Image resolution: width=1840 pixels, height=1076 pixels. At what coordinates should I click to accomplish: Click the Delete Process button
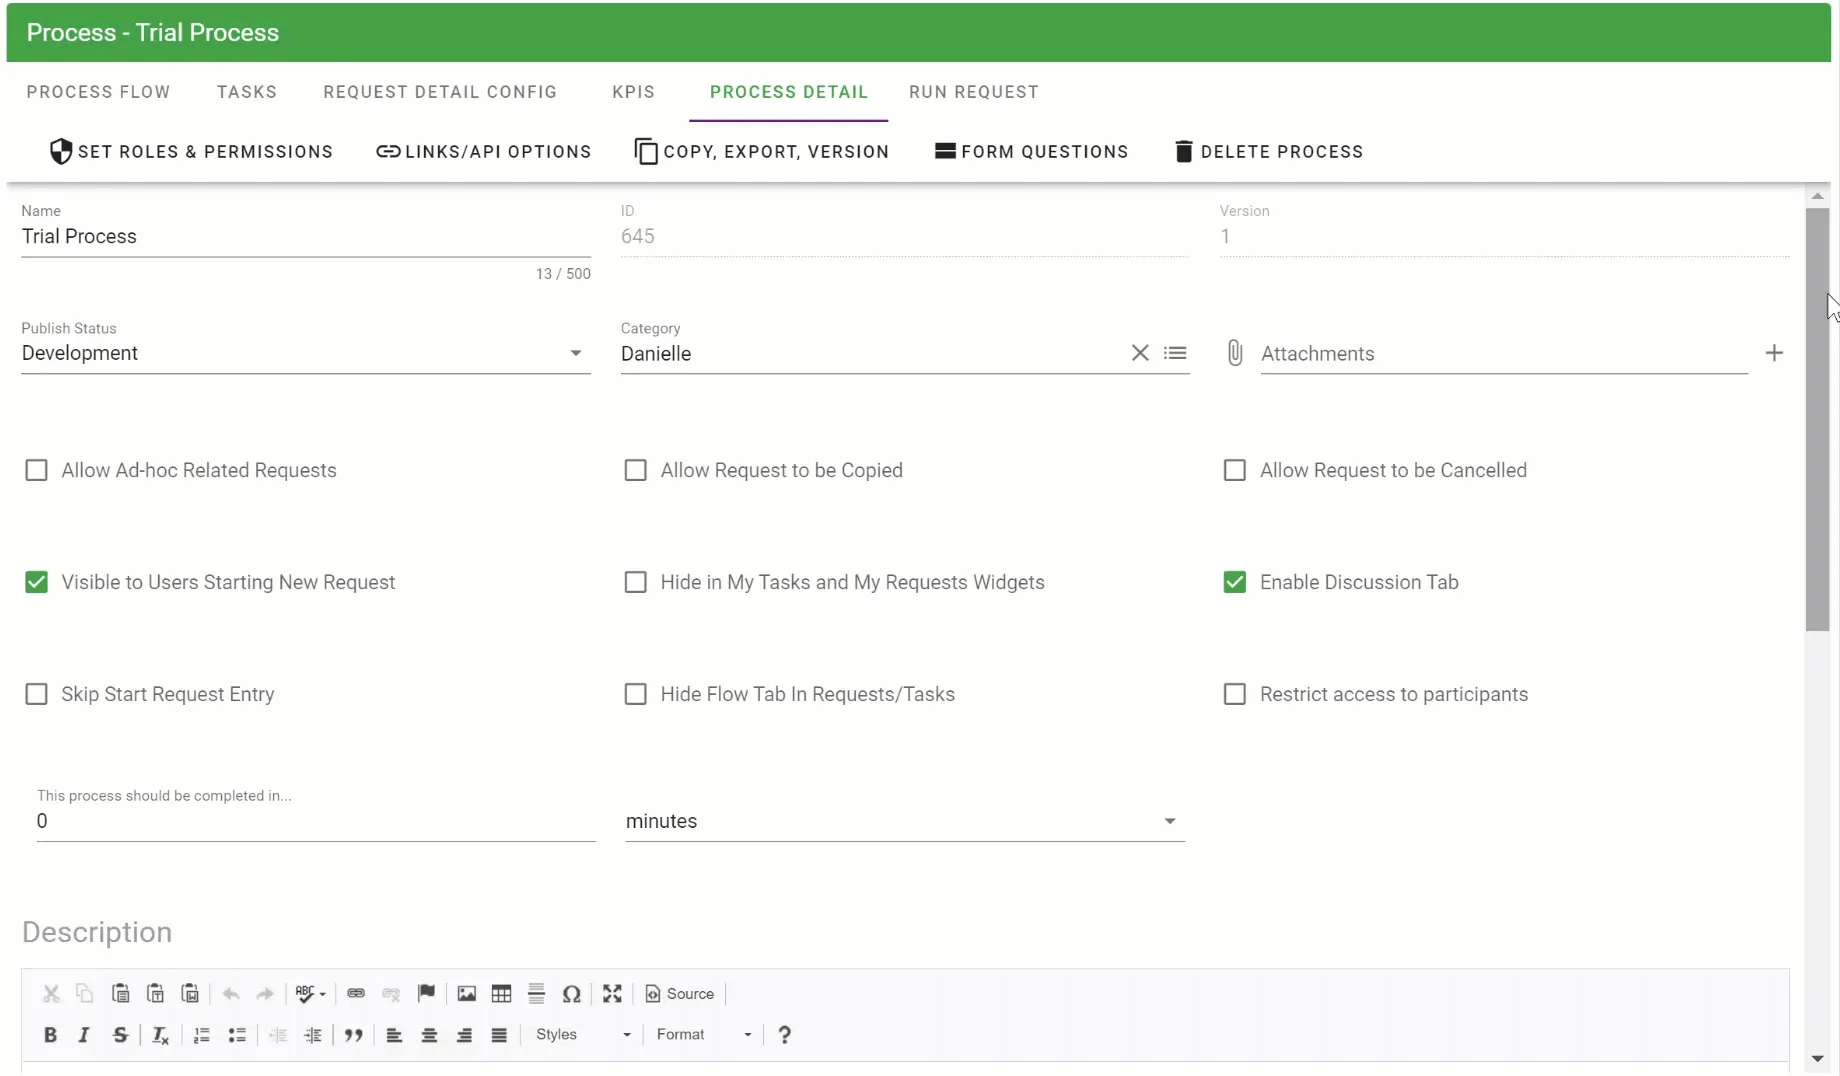1268,152
